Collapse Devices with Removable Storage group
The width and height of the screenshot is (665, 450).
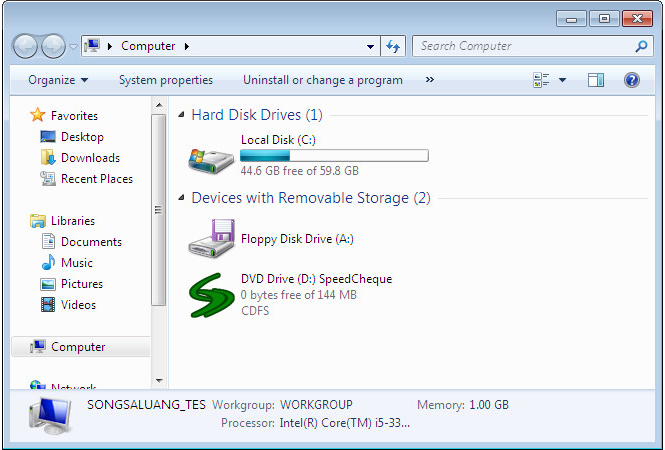coord(182,198)
